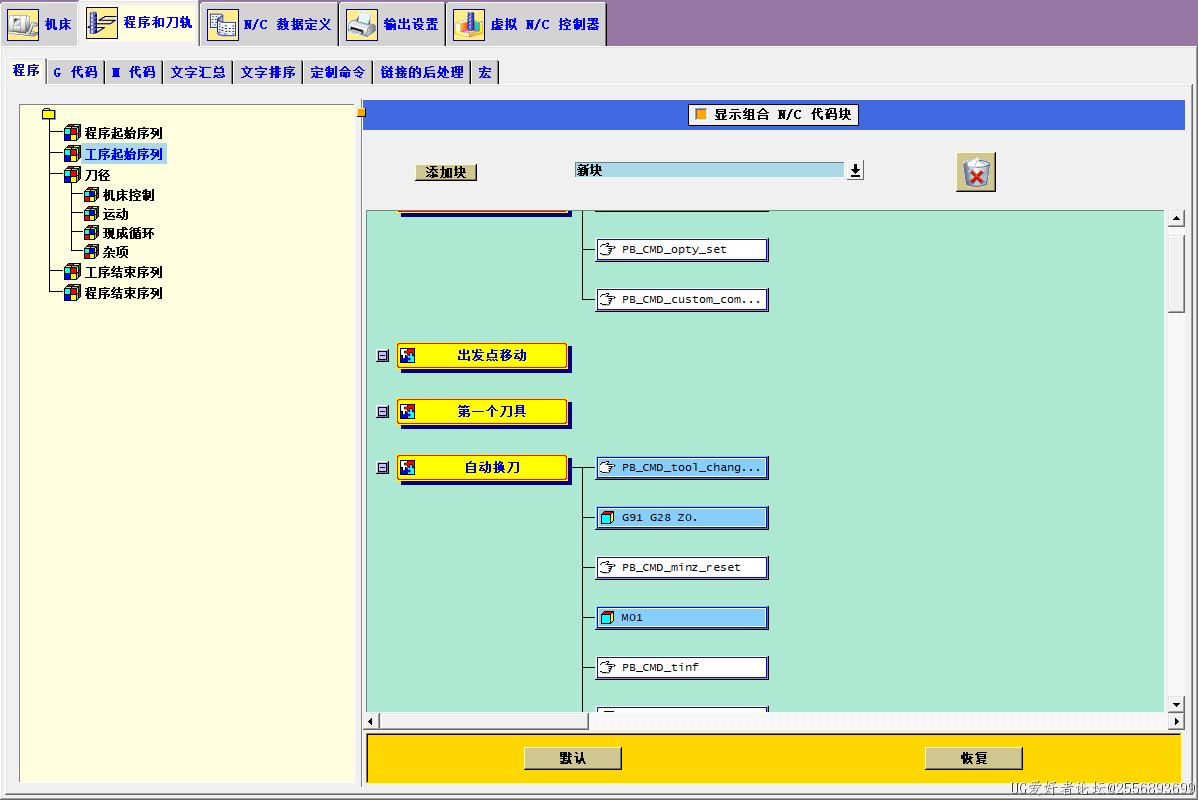Switch to the M 代码 sub-tab
Viewport: 1198px width, 800px height.
point(133,72)
